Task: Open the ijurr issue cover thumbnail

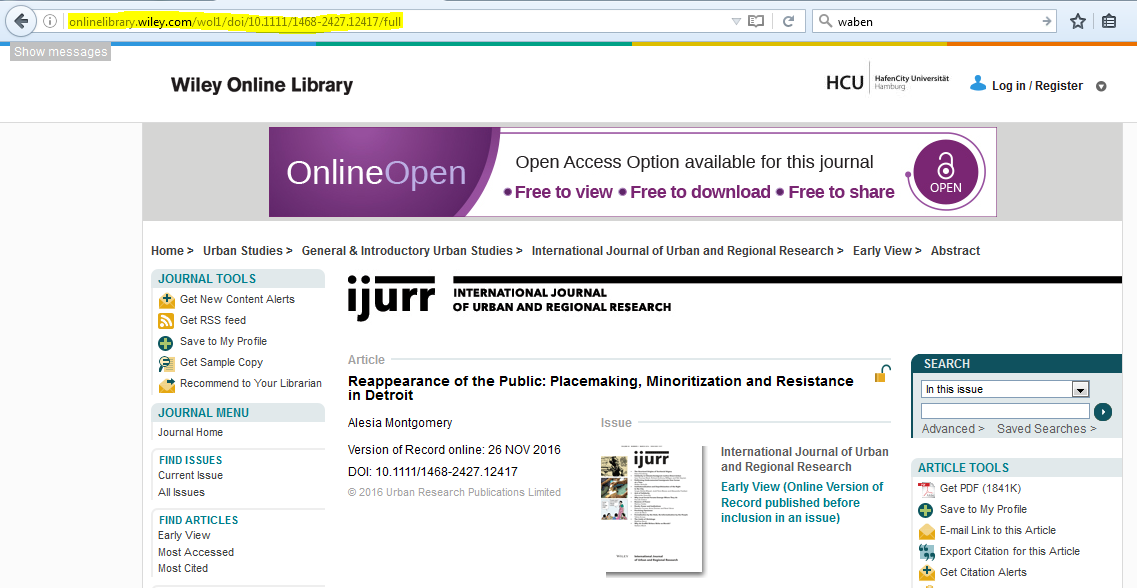Action: tap(652, 509)
